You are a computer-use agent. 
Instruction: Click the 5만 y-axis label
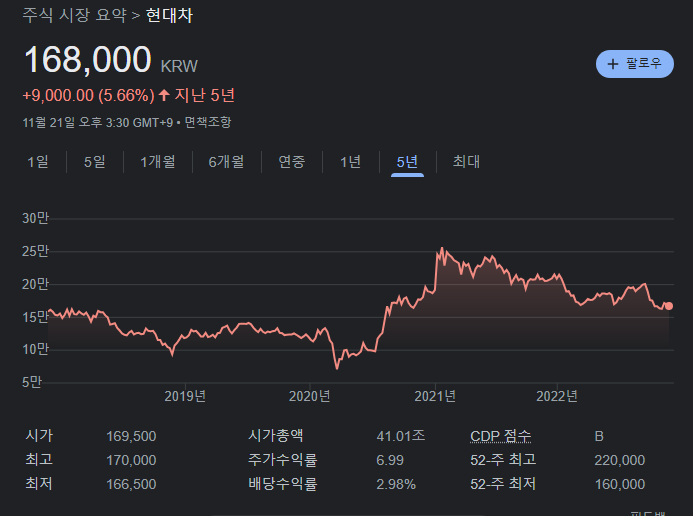coord(32,382)
